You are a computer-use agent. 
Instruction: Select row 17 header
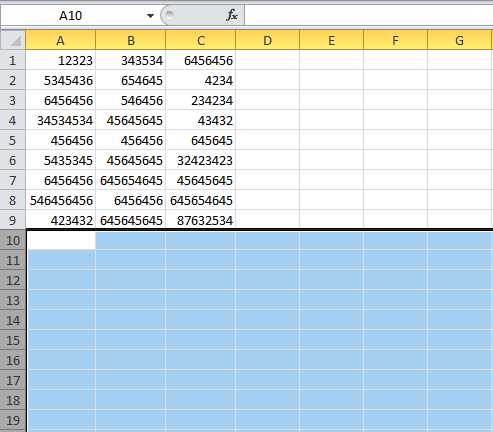click(x=13, y=380)
